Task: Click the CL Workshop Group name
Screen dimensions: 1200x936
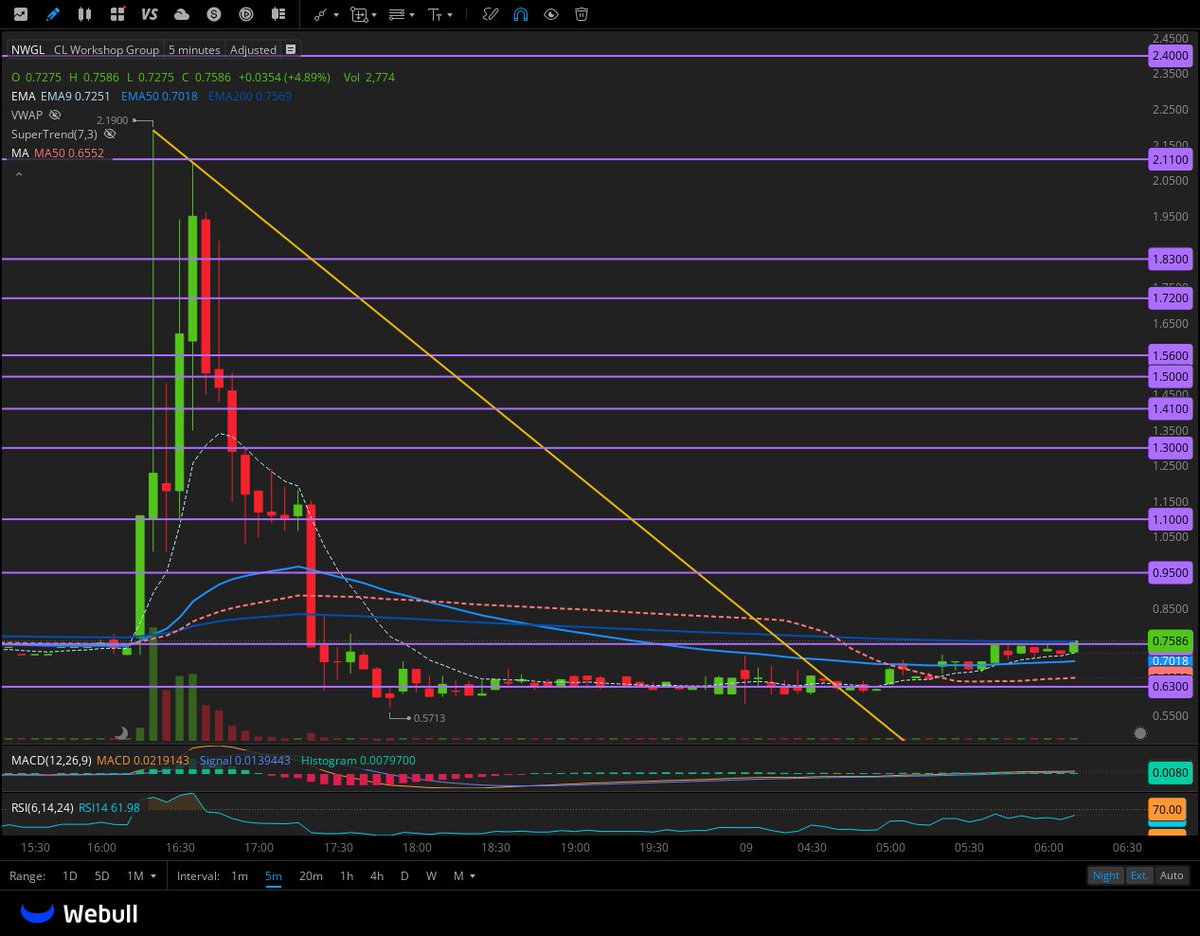Action: coord(107,49)
